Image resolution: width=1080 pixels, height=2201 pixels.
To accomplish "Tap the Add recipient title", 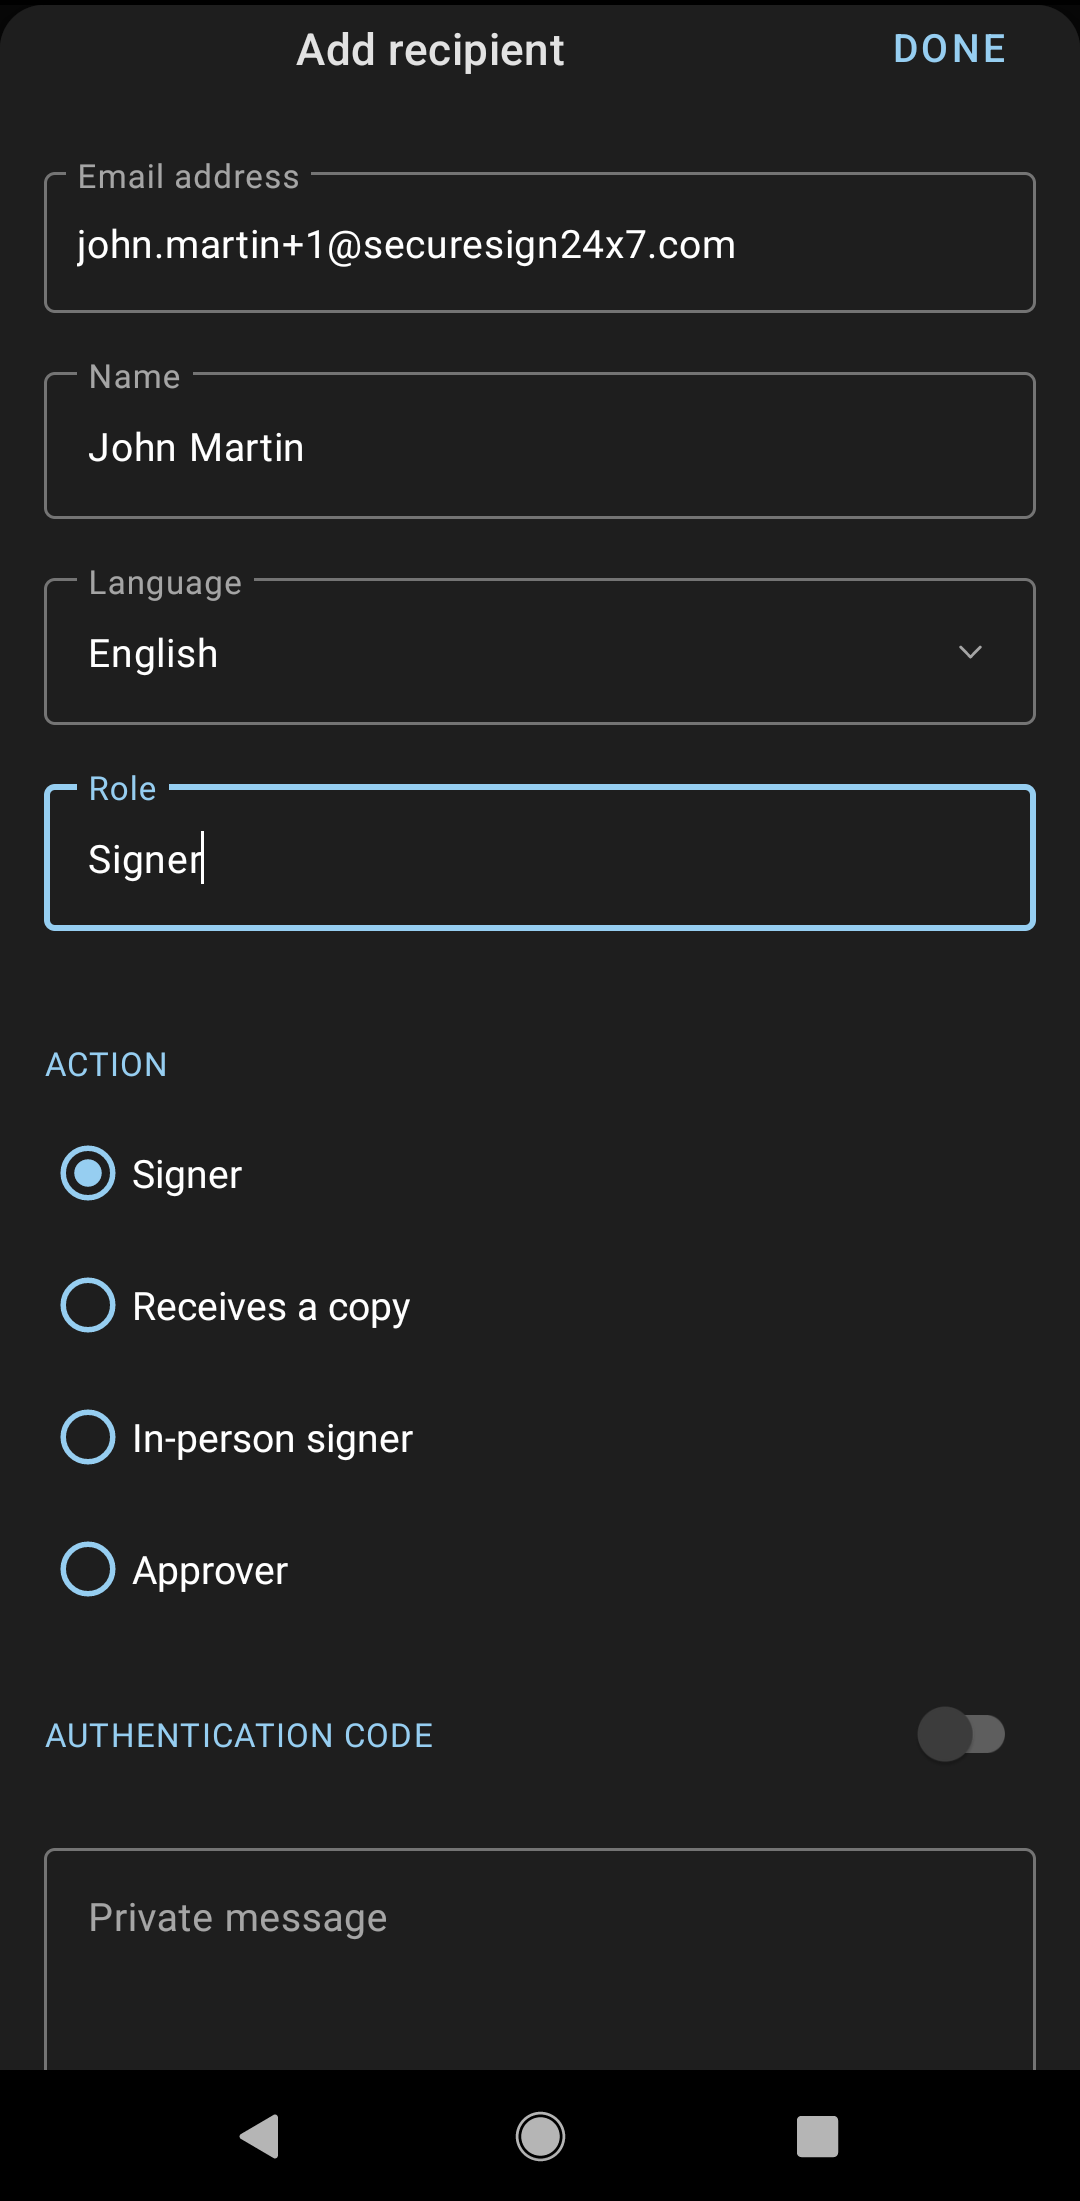I will tap(430, 50).
